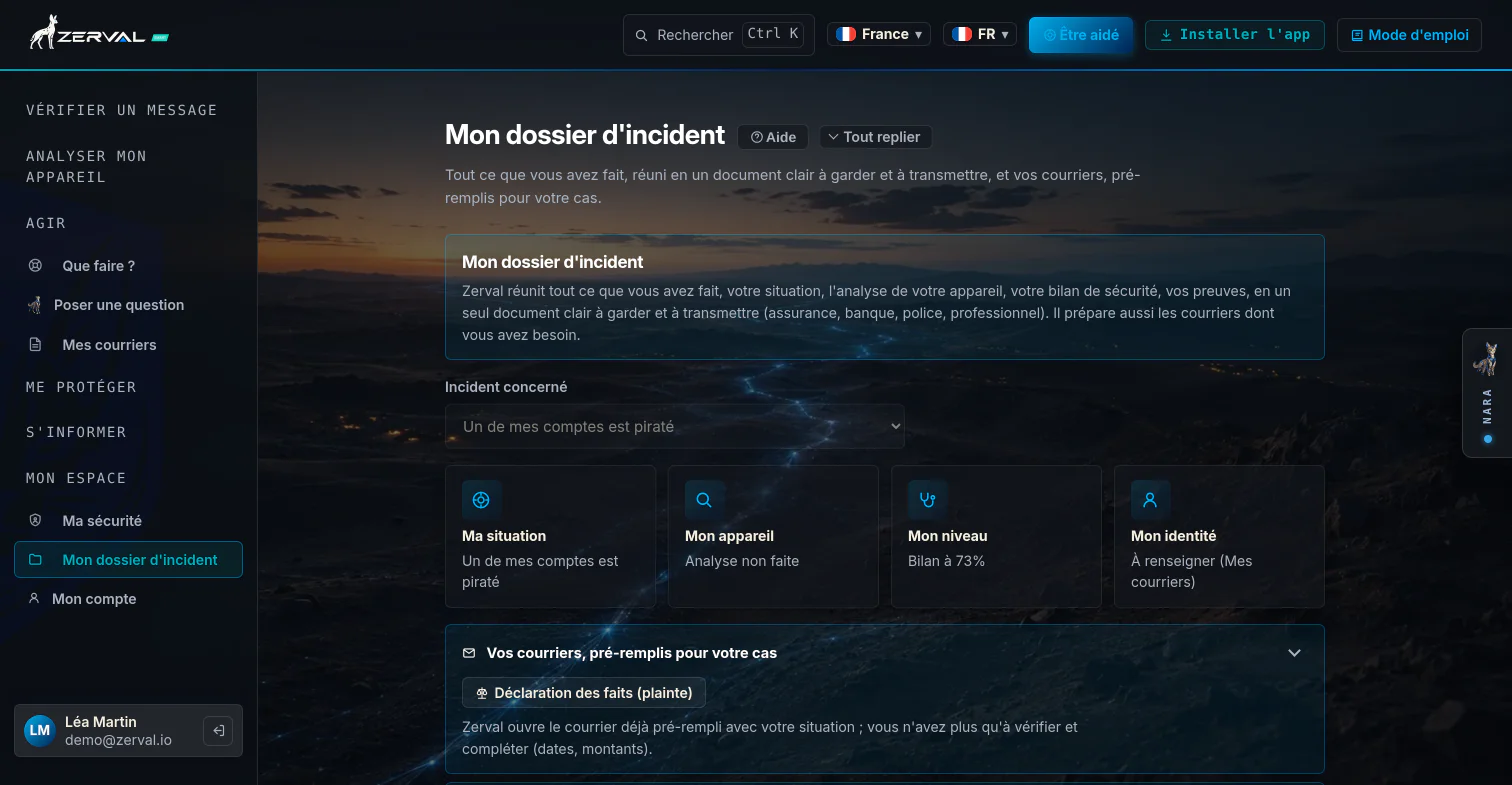This screenshot has width=1512, height=785.
Task: Open the Mon niveau card
Action: tap(996, 536)
